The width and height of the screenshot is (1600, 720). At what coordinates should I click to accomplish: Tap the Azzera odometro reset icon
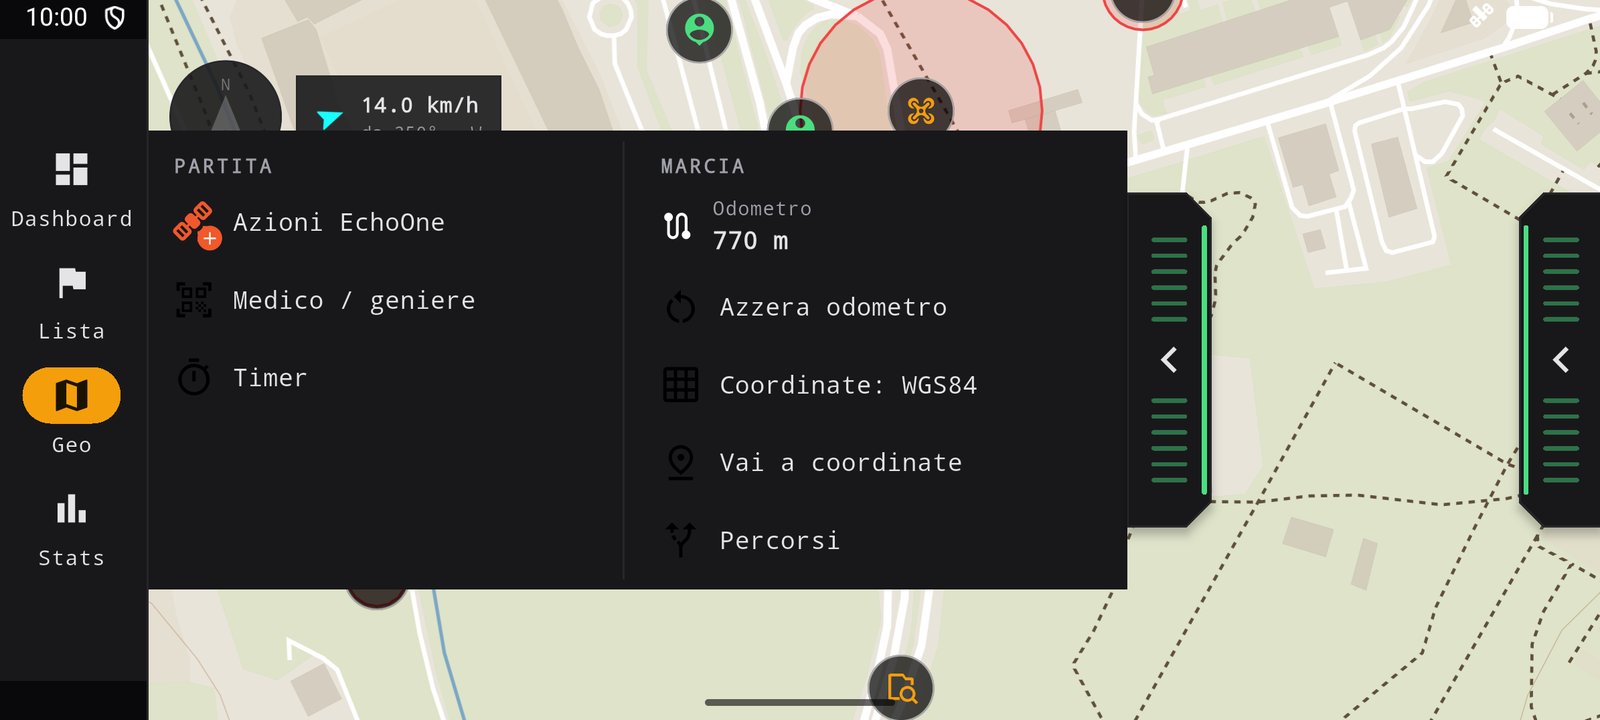680,308
